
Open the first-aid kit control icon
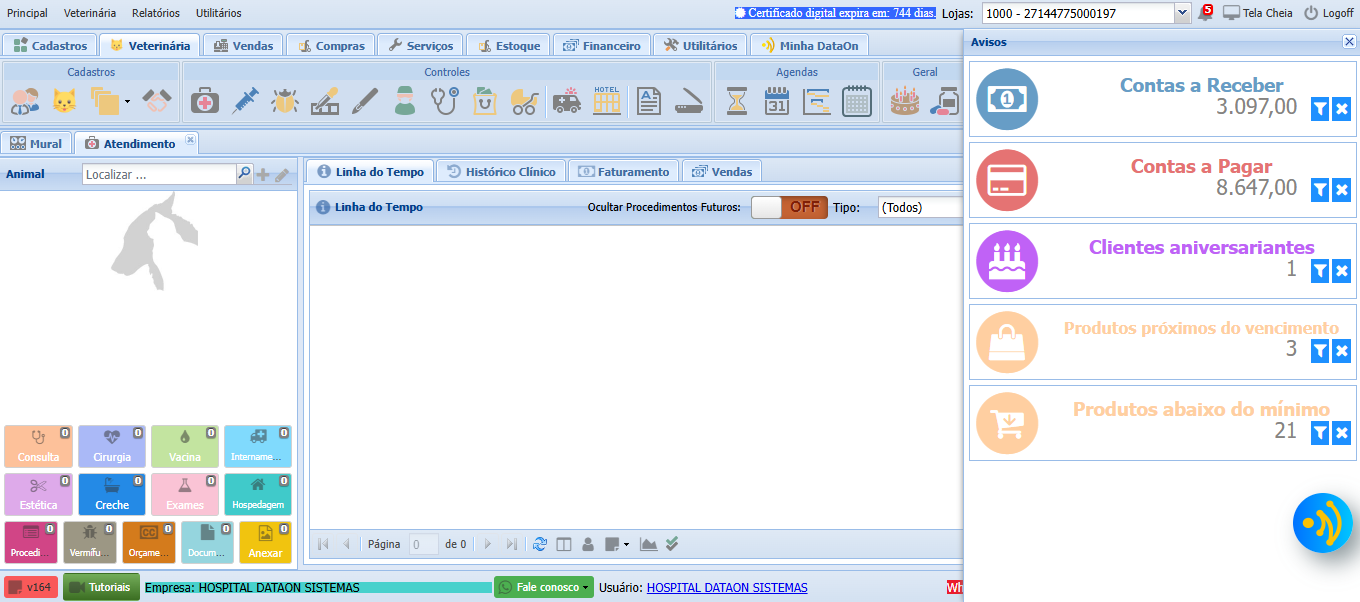(x=205, y=100)
